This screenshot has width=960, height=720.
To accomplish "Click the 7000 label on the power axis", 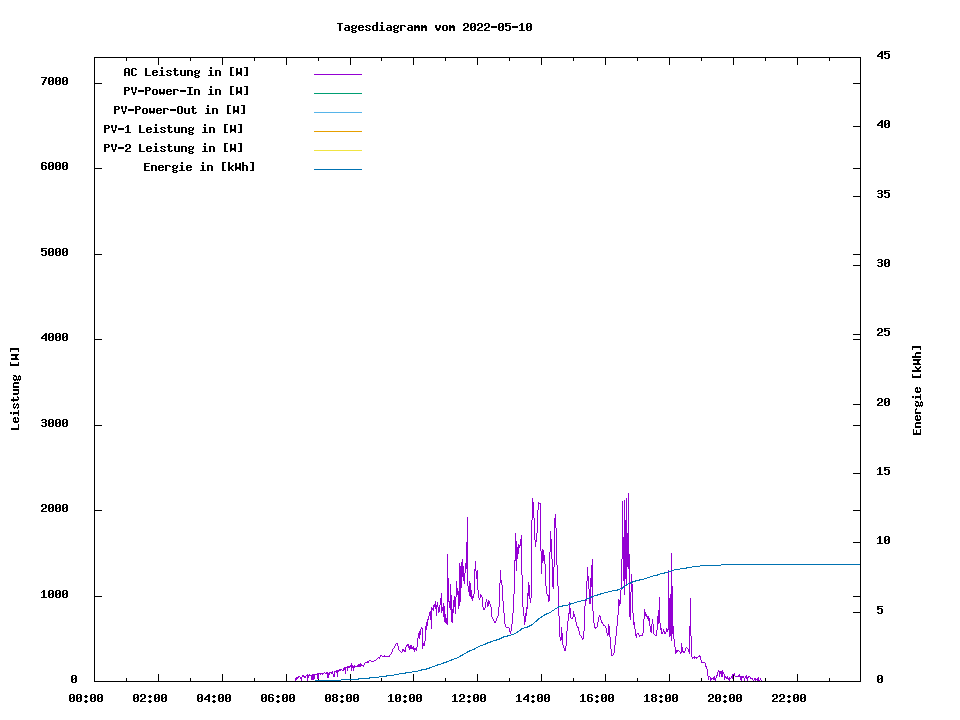I will click(x=54, y=81).
